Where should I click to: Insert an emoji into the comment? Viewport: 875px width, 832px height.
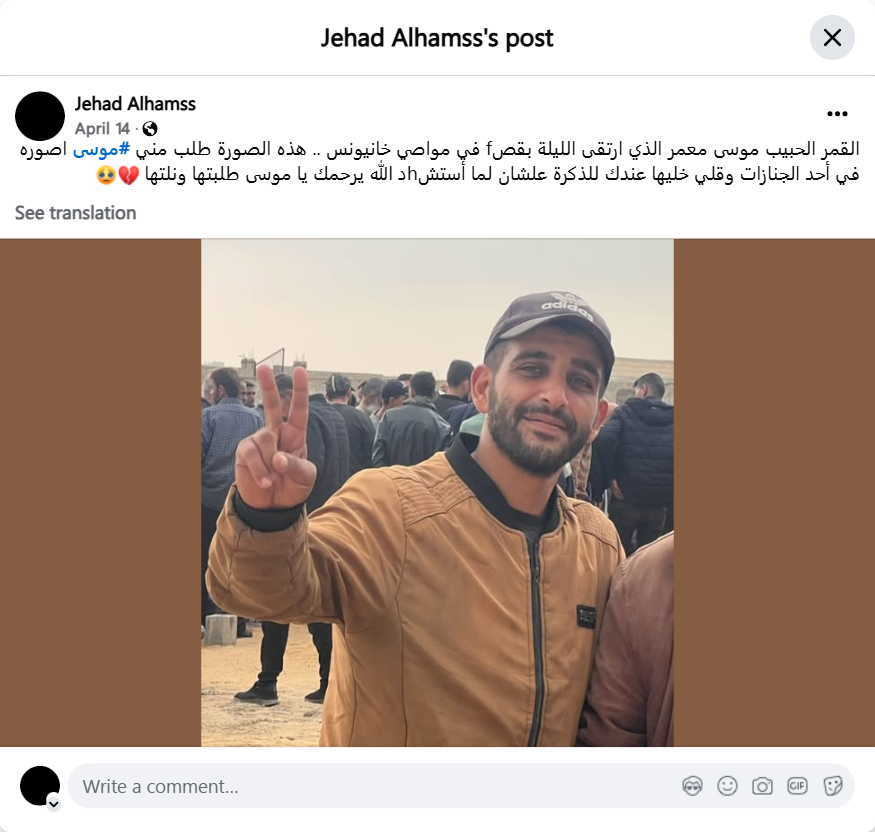coord(727,786)
